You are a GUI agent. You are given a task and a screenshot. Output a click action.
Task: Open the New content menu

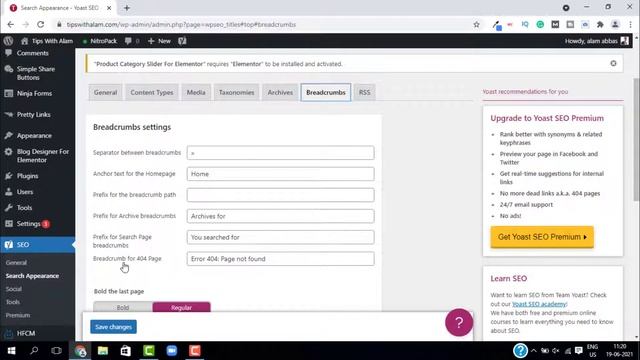point(160,41)
